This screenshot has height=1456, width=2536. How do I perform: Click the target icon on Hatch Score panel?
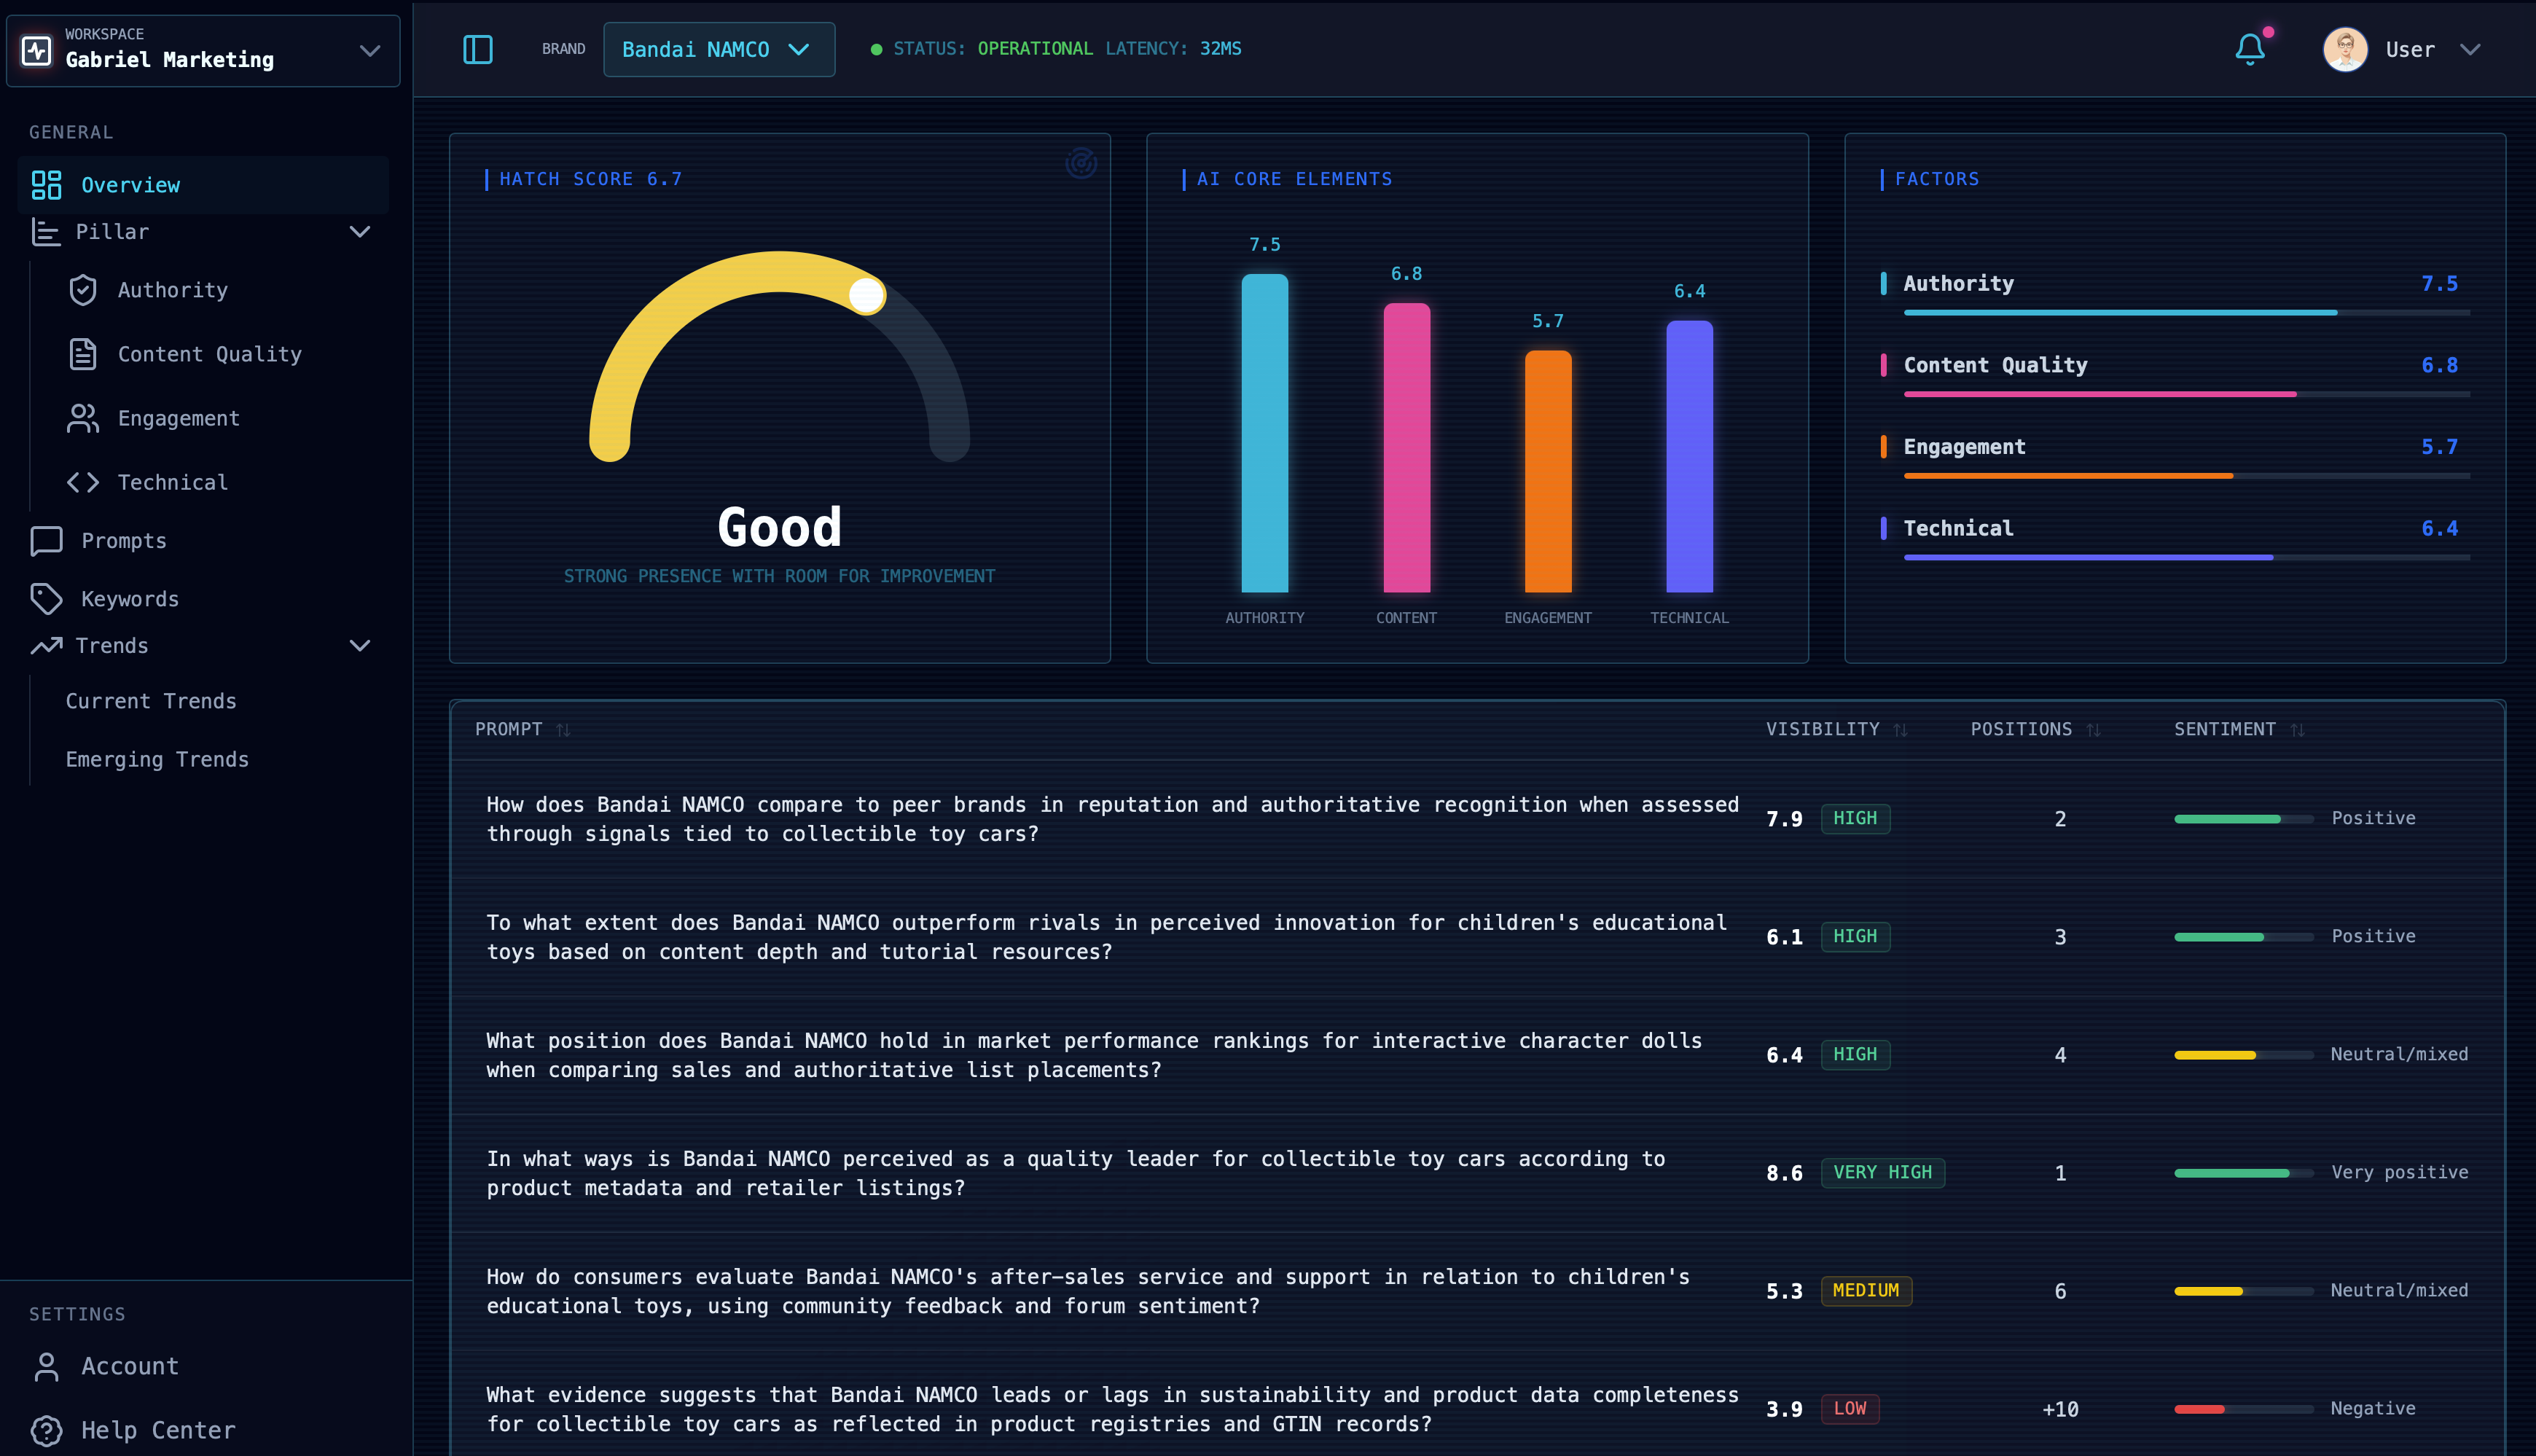[x=1082, y=164]
